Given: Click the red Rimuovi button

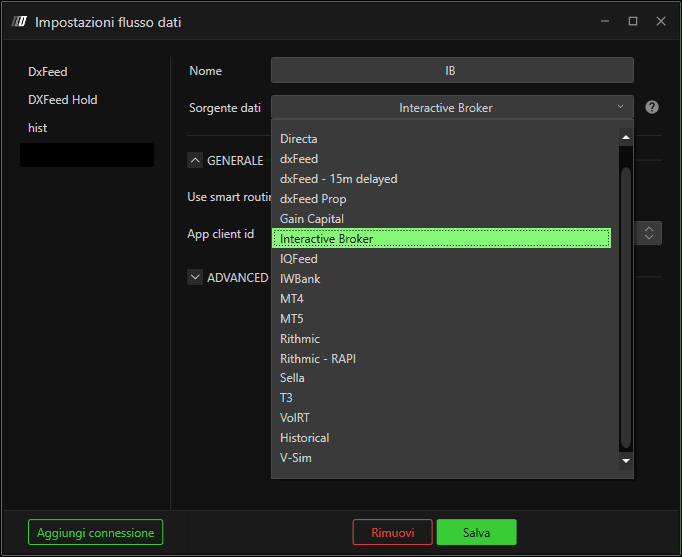Looking at the screenshot, I should click(392, 532).
